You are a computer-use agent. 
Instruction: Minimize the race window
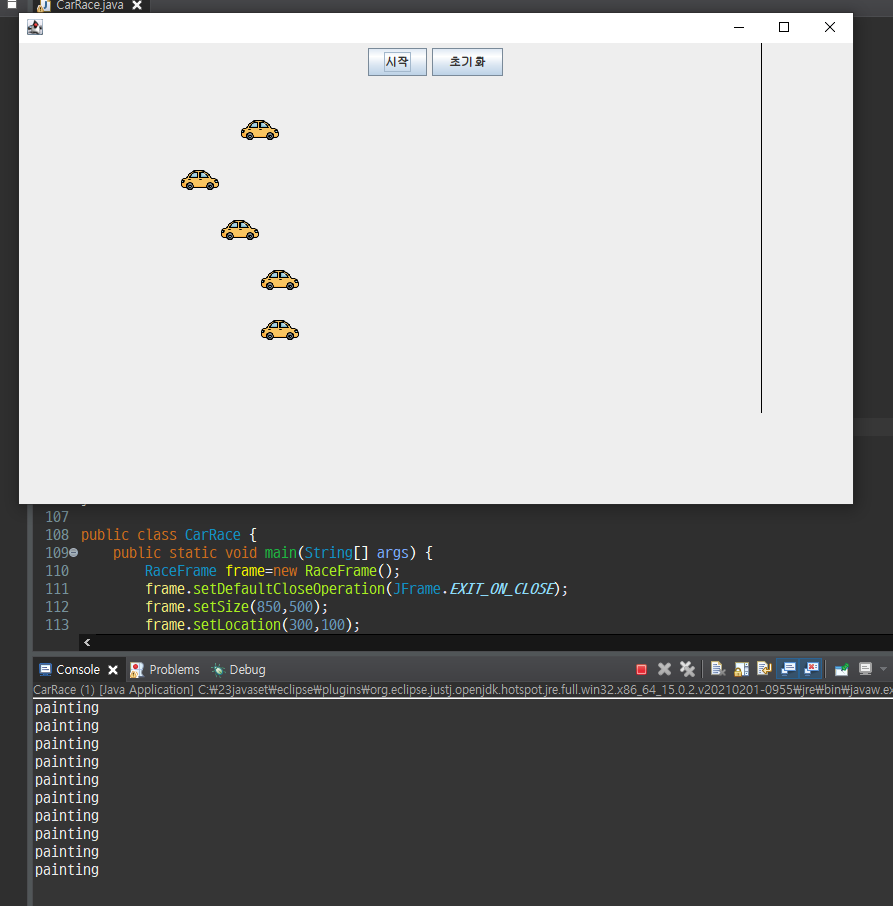coord(739,27)
